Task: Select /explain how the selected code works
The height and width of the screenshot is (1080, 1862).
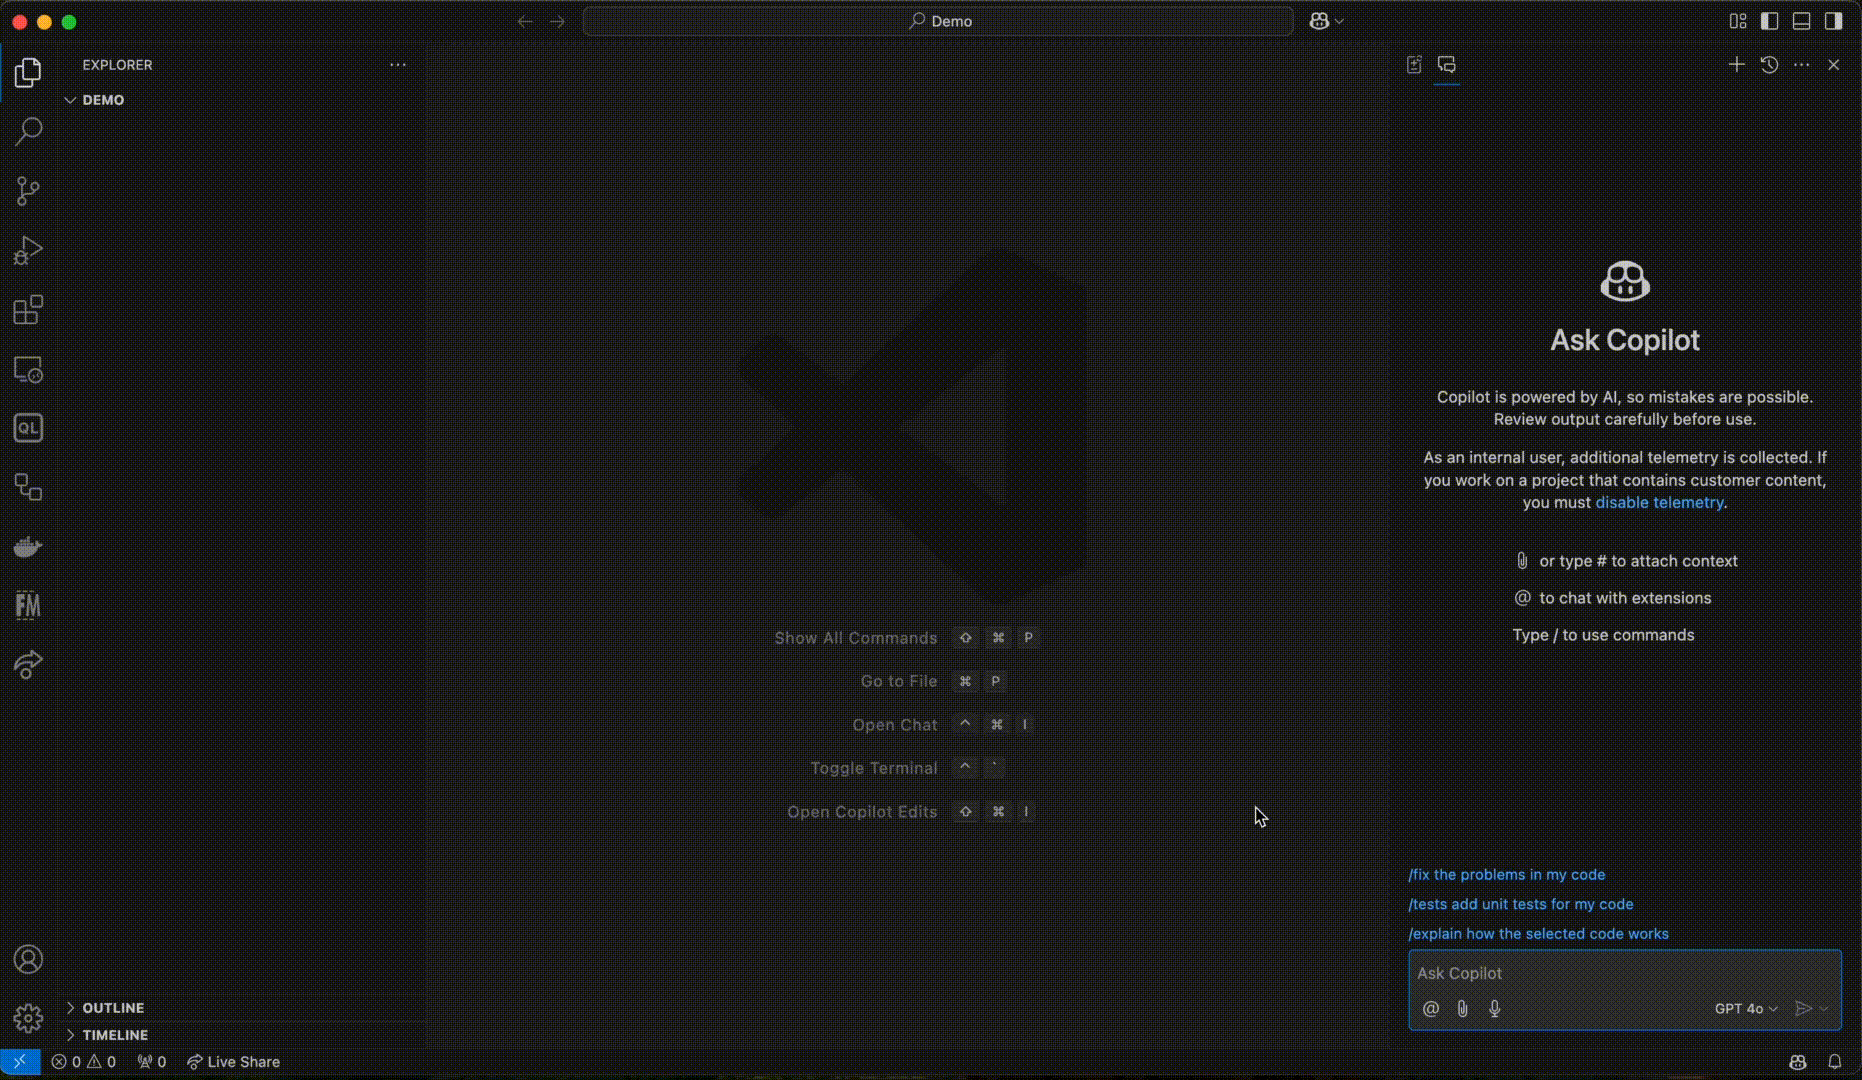Action: point(1538,934)
